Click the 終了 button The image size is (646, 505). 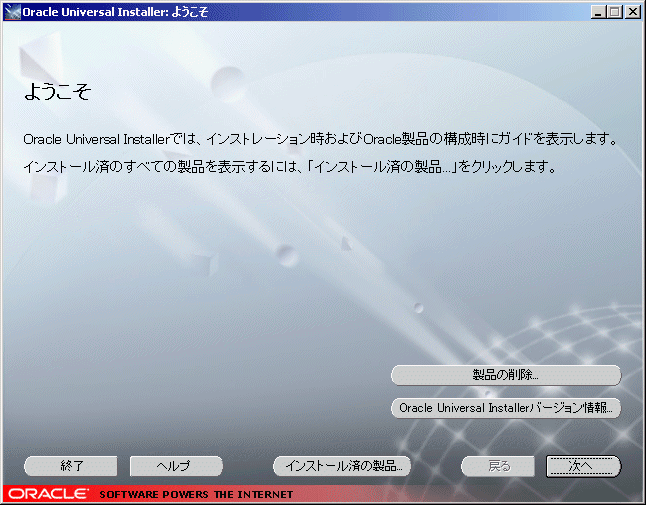[71, 466]
